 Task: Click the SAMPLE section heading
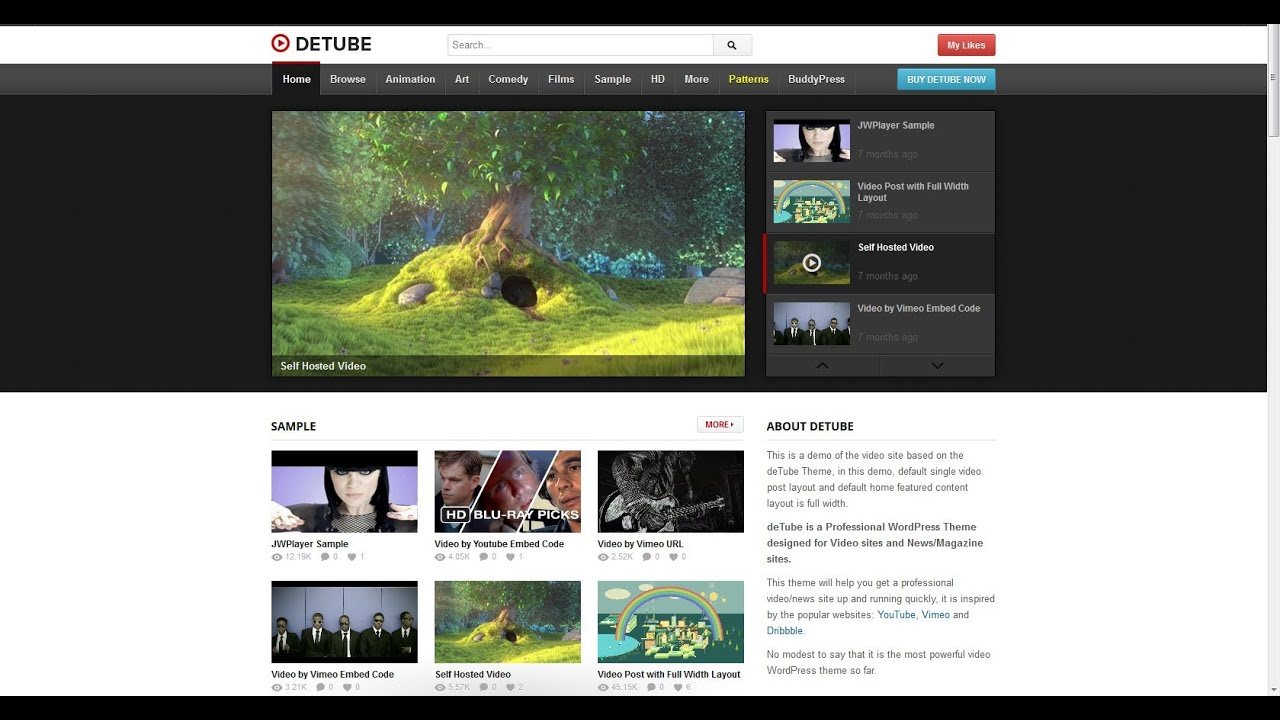coord(293,426)
